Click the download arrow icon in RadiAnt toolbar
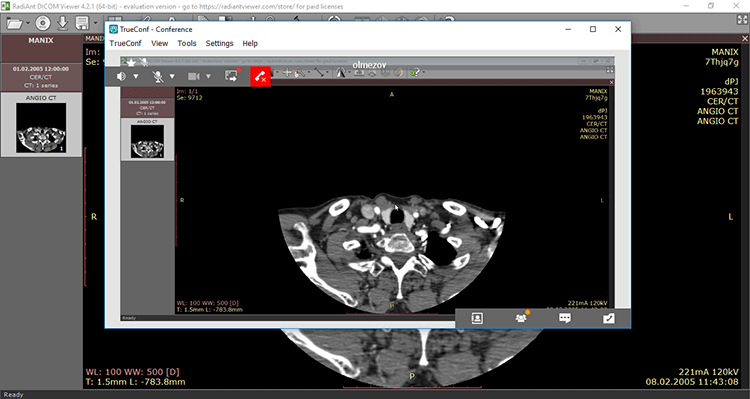The width and height of the screenshot is (750, 399). tap(63, 23)
